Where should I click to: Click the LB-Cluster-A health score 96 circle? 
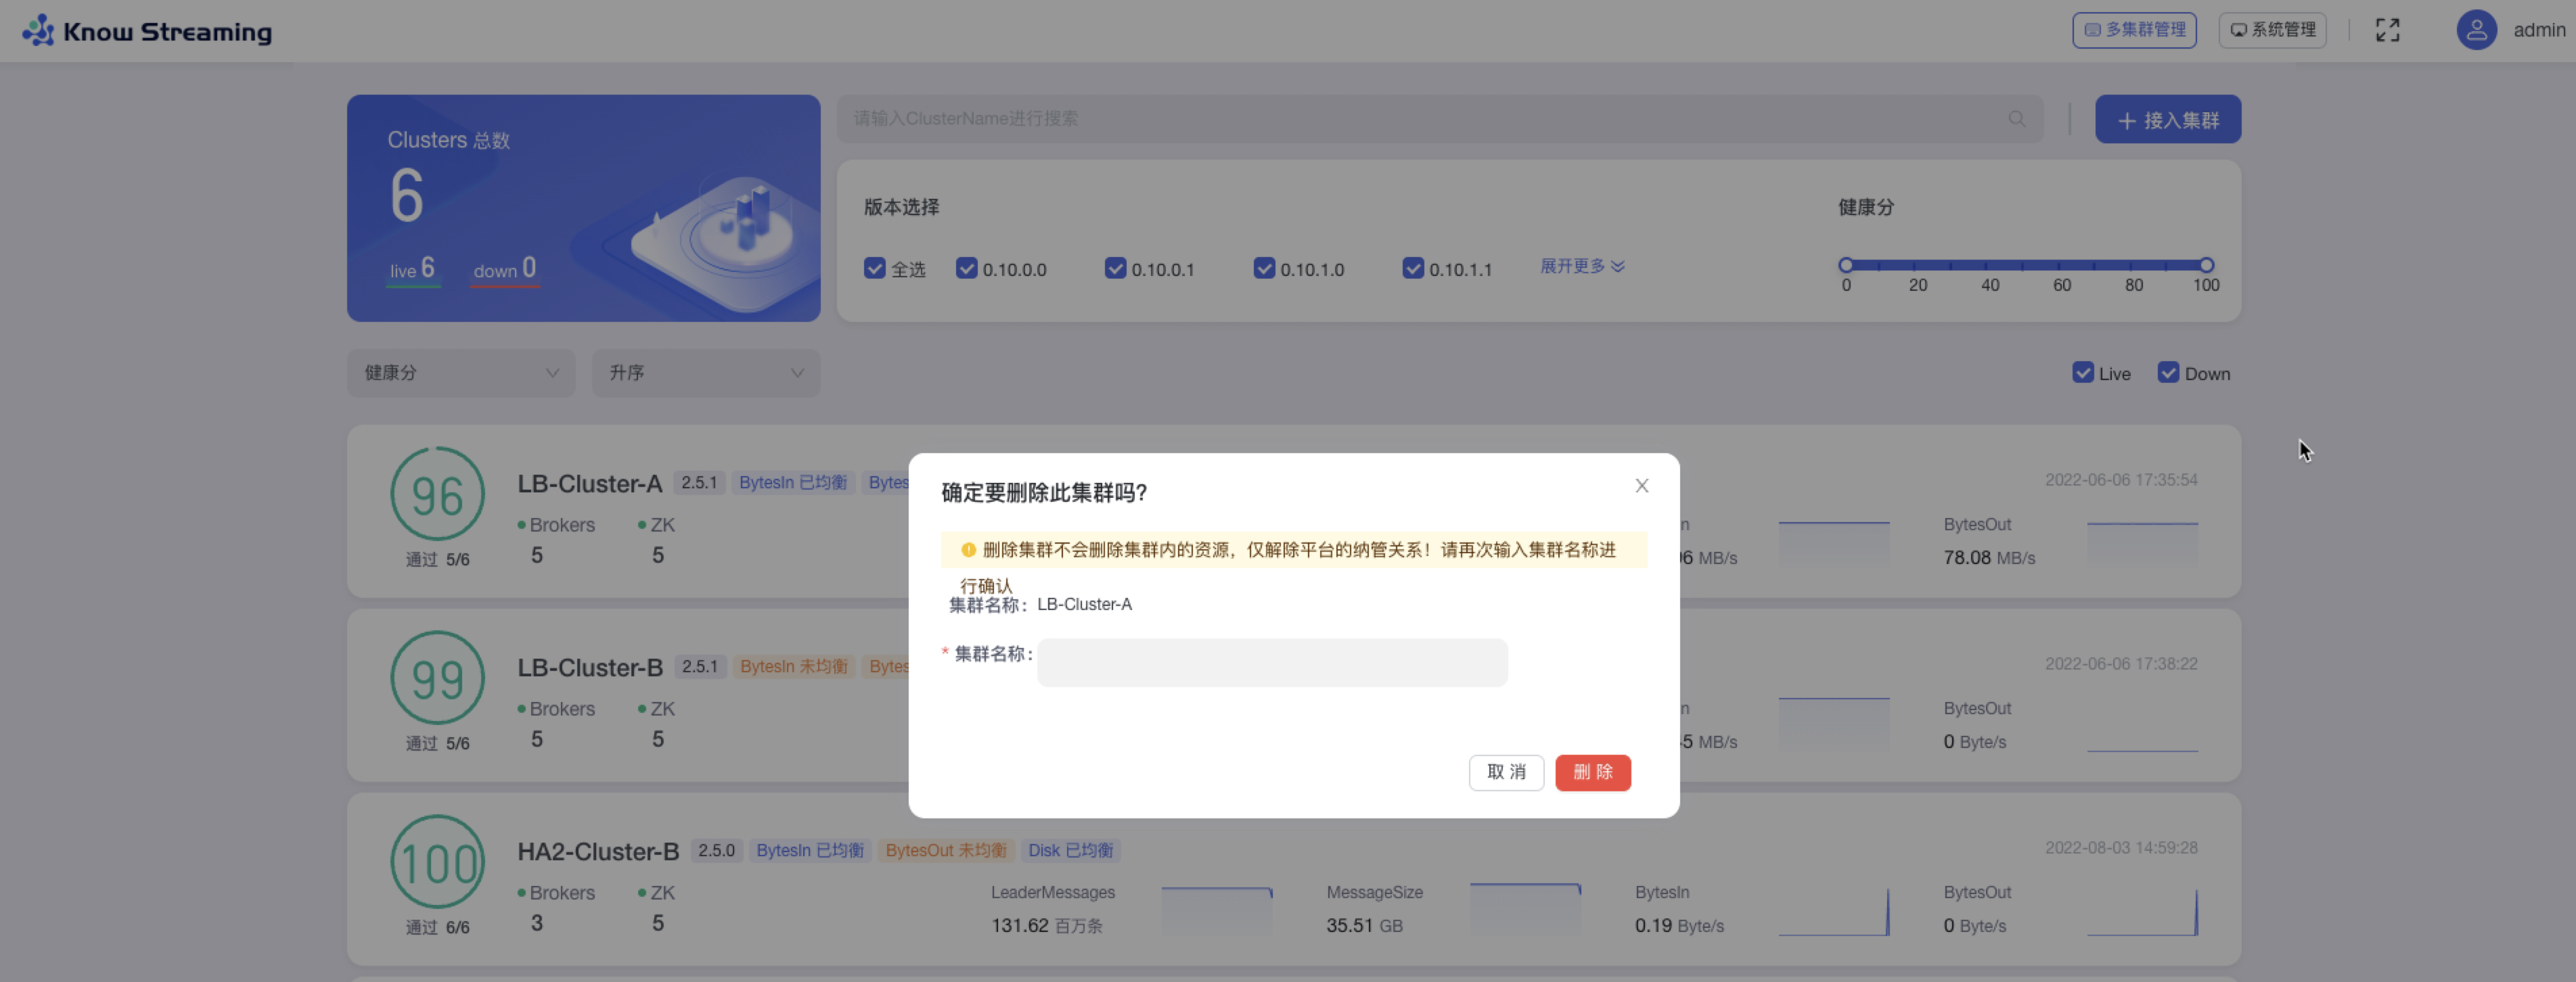(437, 495)
